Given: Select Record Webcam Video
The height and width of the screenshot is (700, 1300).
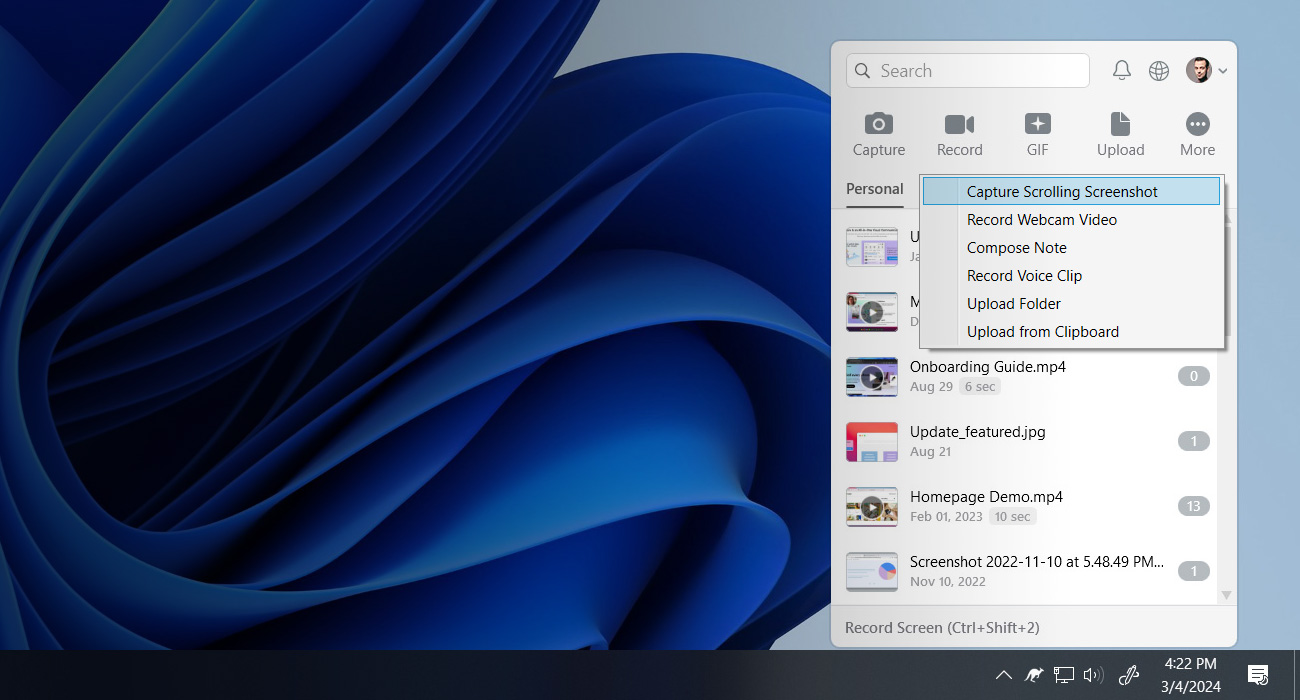Looking at the screenshot, I should pyautogui.click(x=1041, y=219).
